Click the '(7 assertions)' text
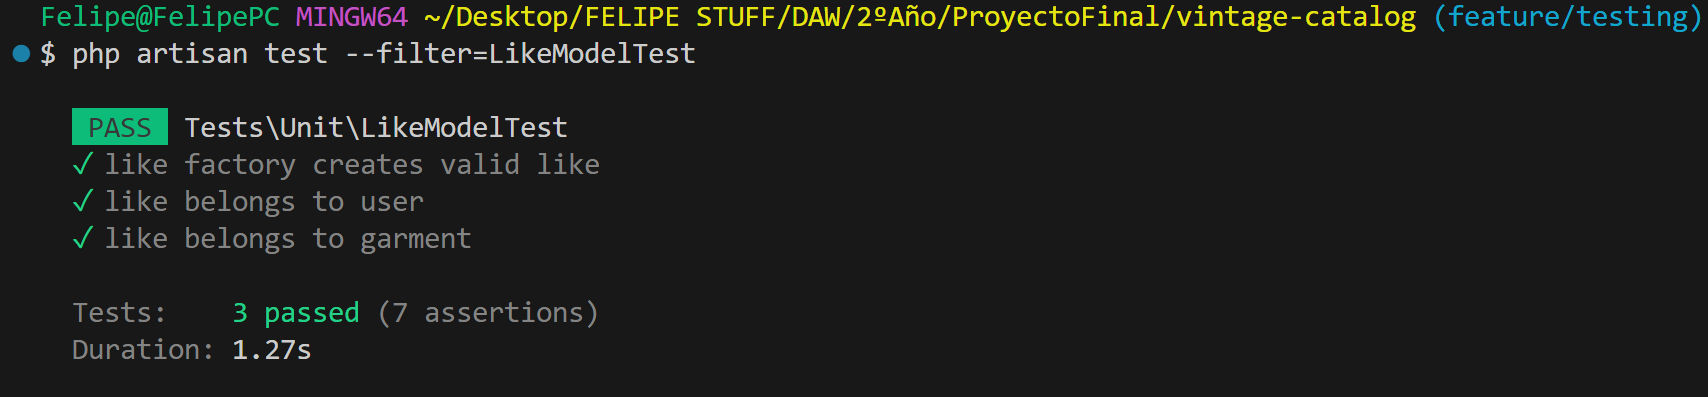This screenshot has height=397, width=1708. pos(488,313)
